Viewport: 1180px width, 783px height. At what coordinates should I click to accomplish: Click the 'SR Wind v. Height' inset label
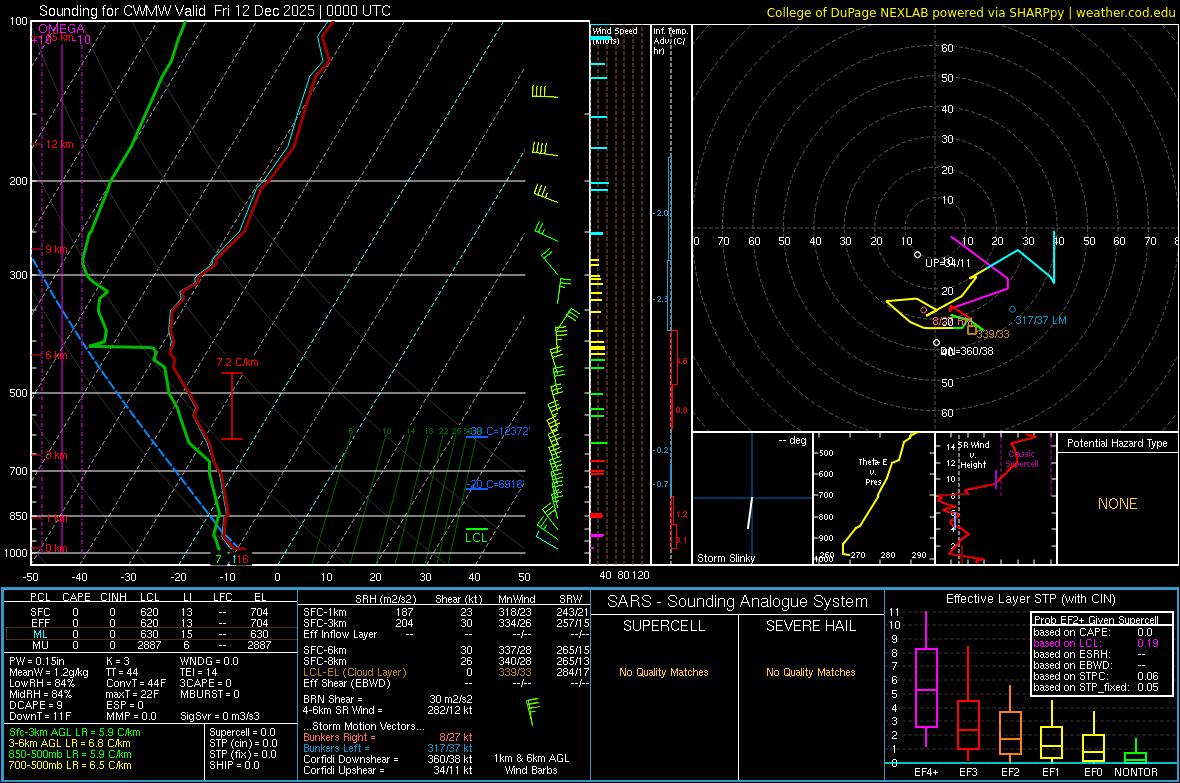(x=974, y=455)
